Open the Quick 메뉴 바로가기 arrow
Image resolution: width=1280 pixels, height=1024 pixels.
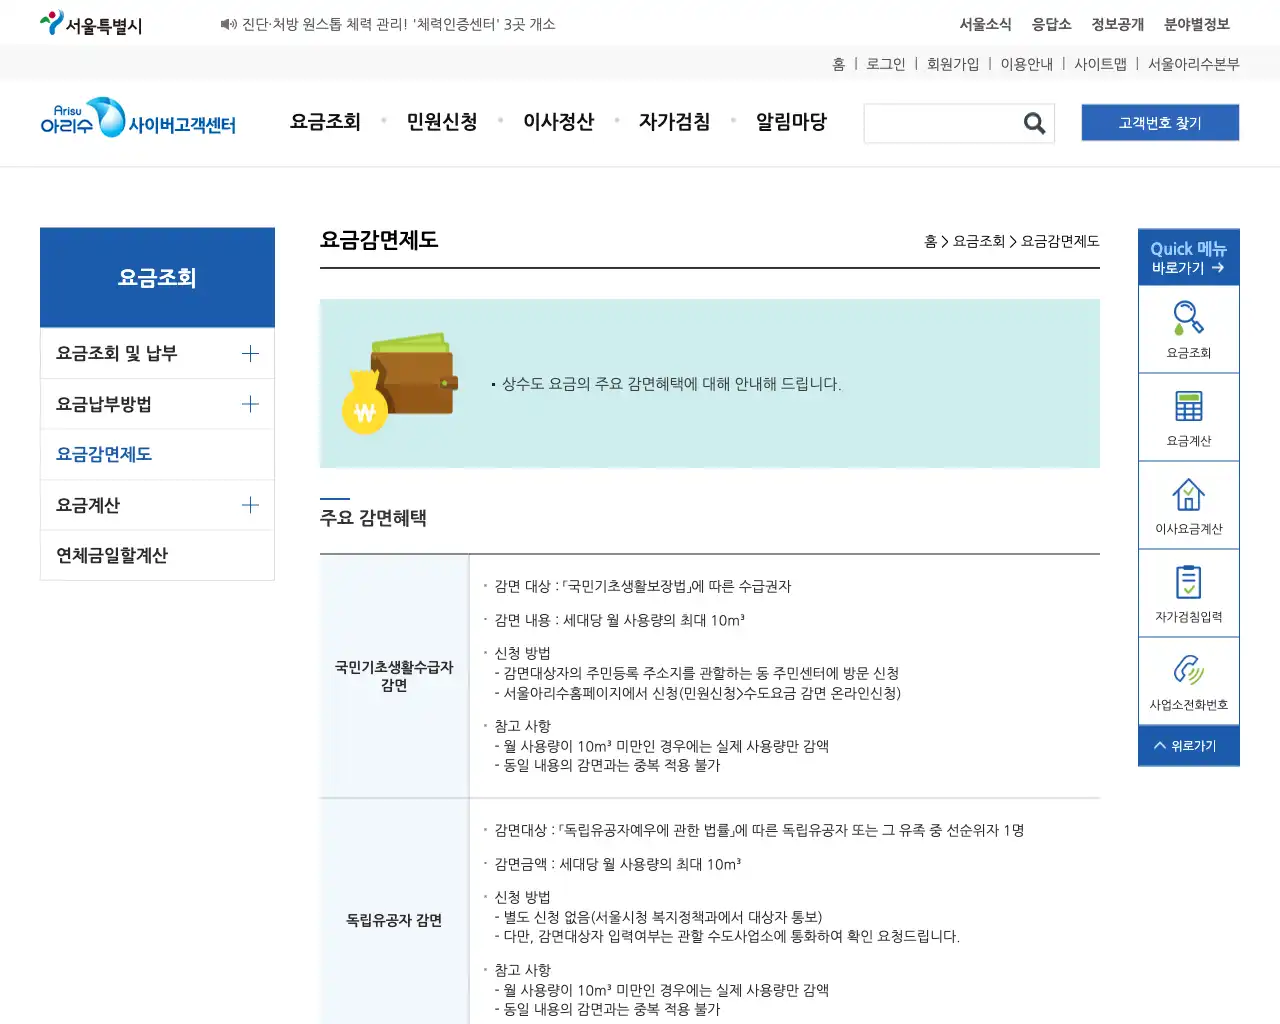[1188, 257]
